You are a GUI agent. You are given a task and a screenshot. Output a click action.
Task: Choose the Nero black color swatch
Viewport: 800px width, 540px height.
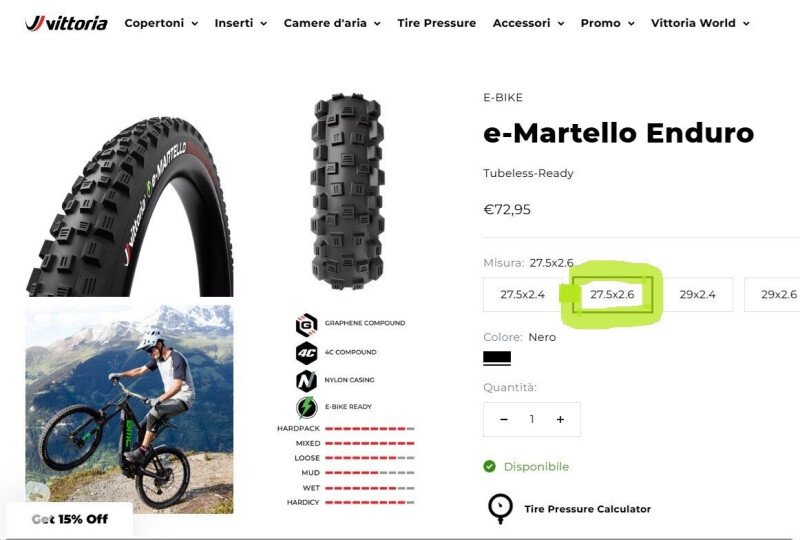click(x=497, y=358)
